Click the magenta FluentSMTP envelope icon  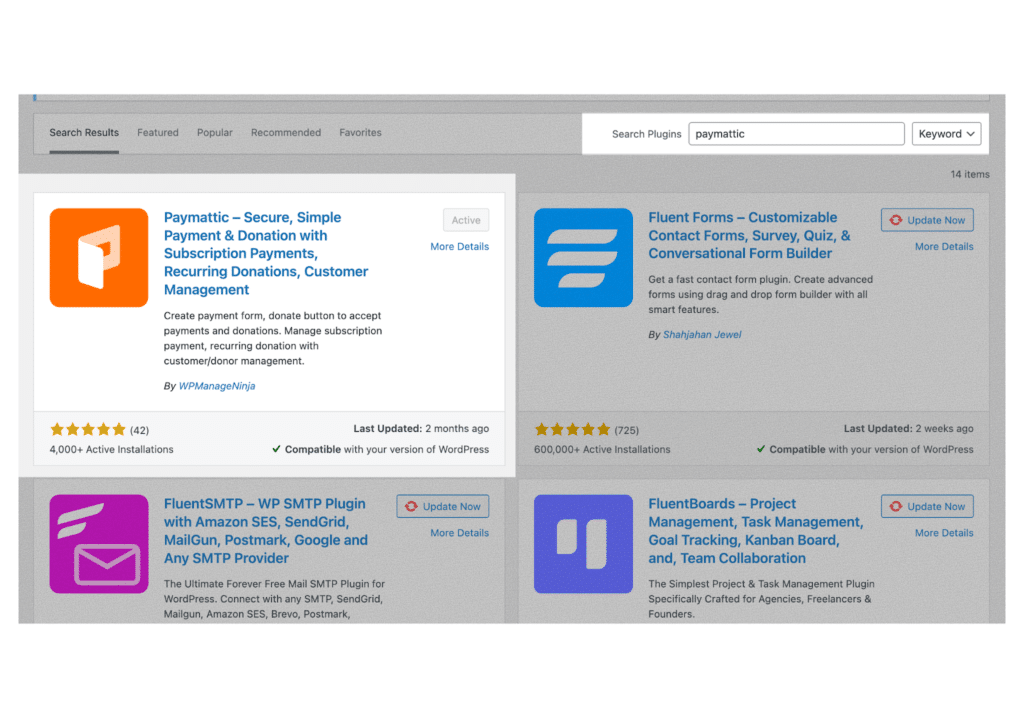pos(99,544)
